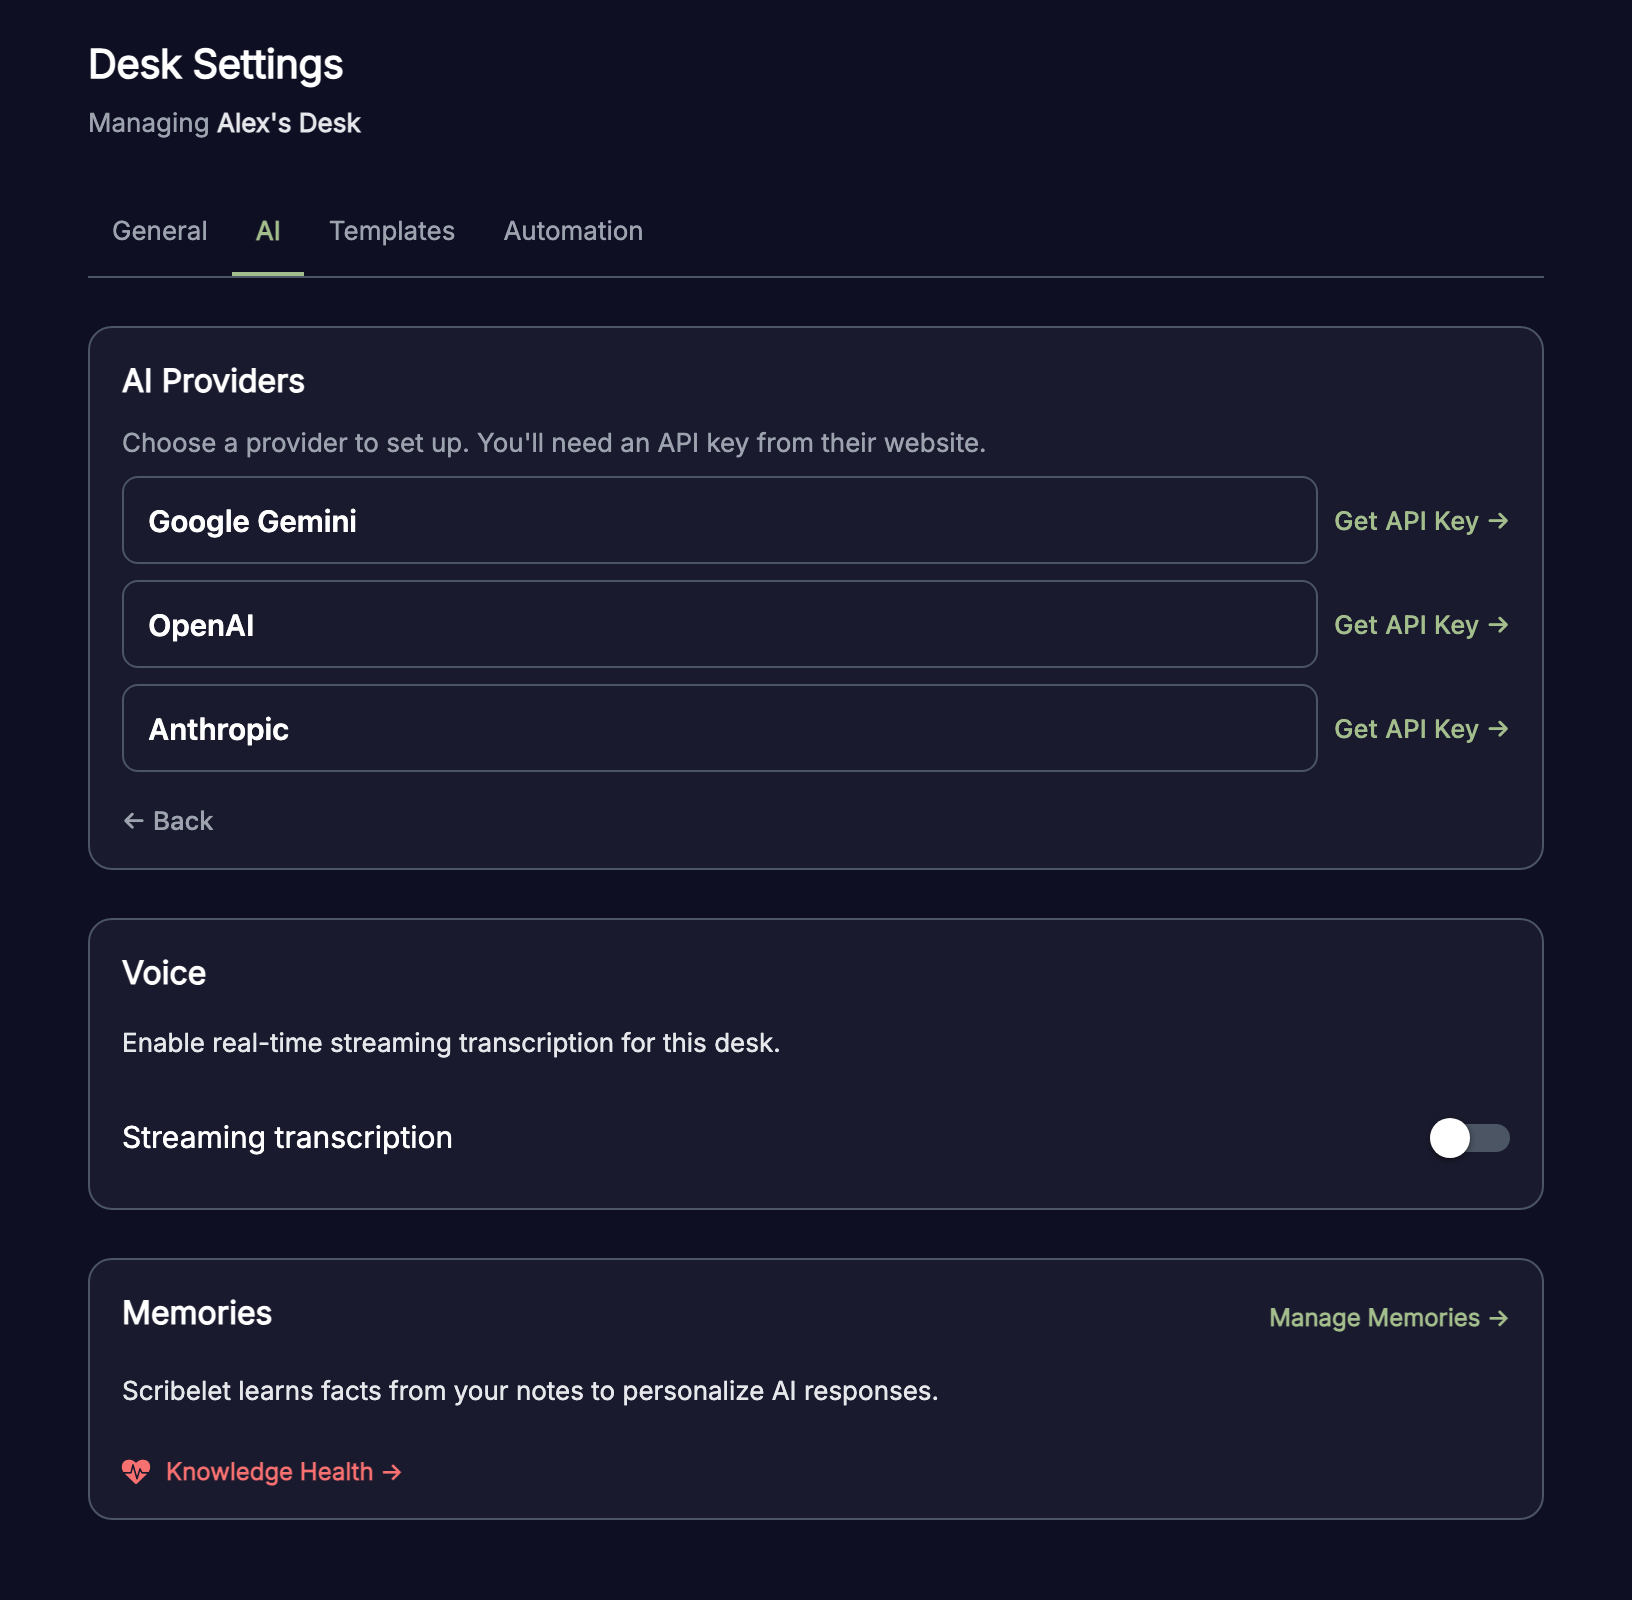The image size is (1632, 1600).
Task: Click the "Memories" section heading
Action: tap(197, 1313)
